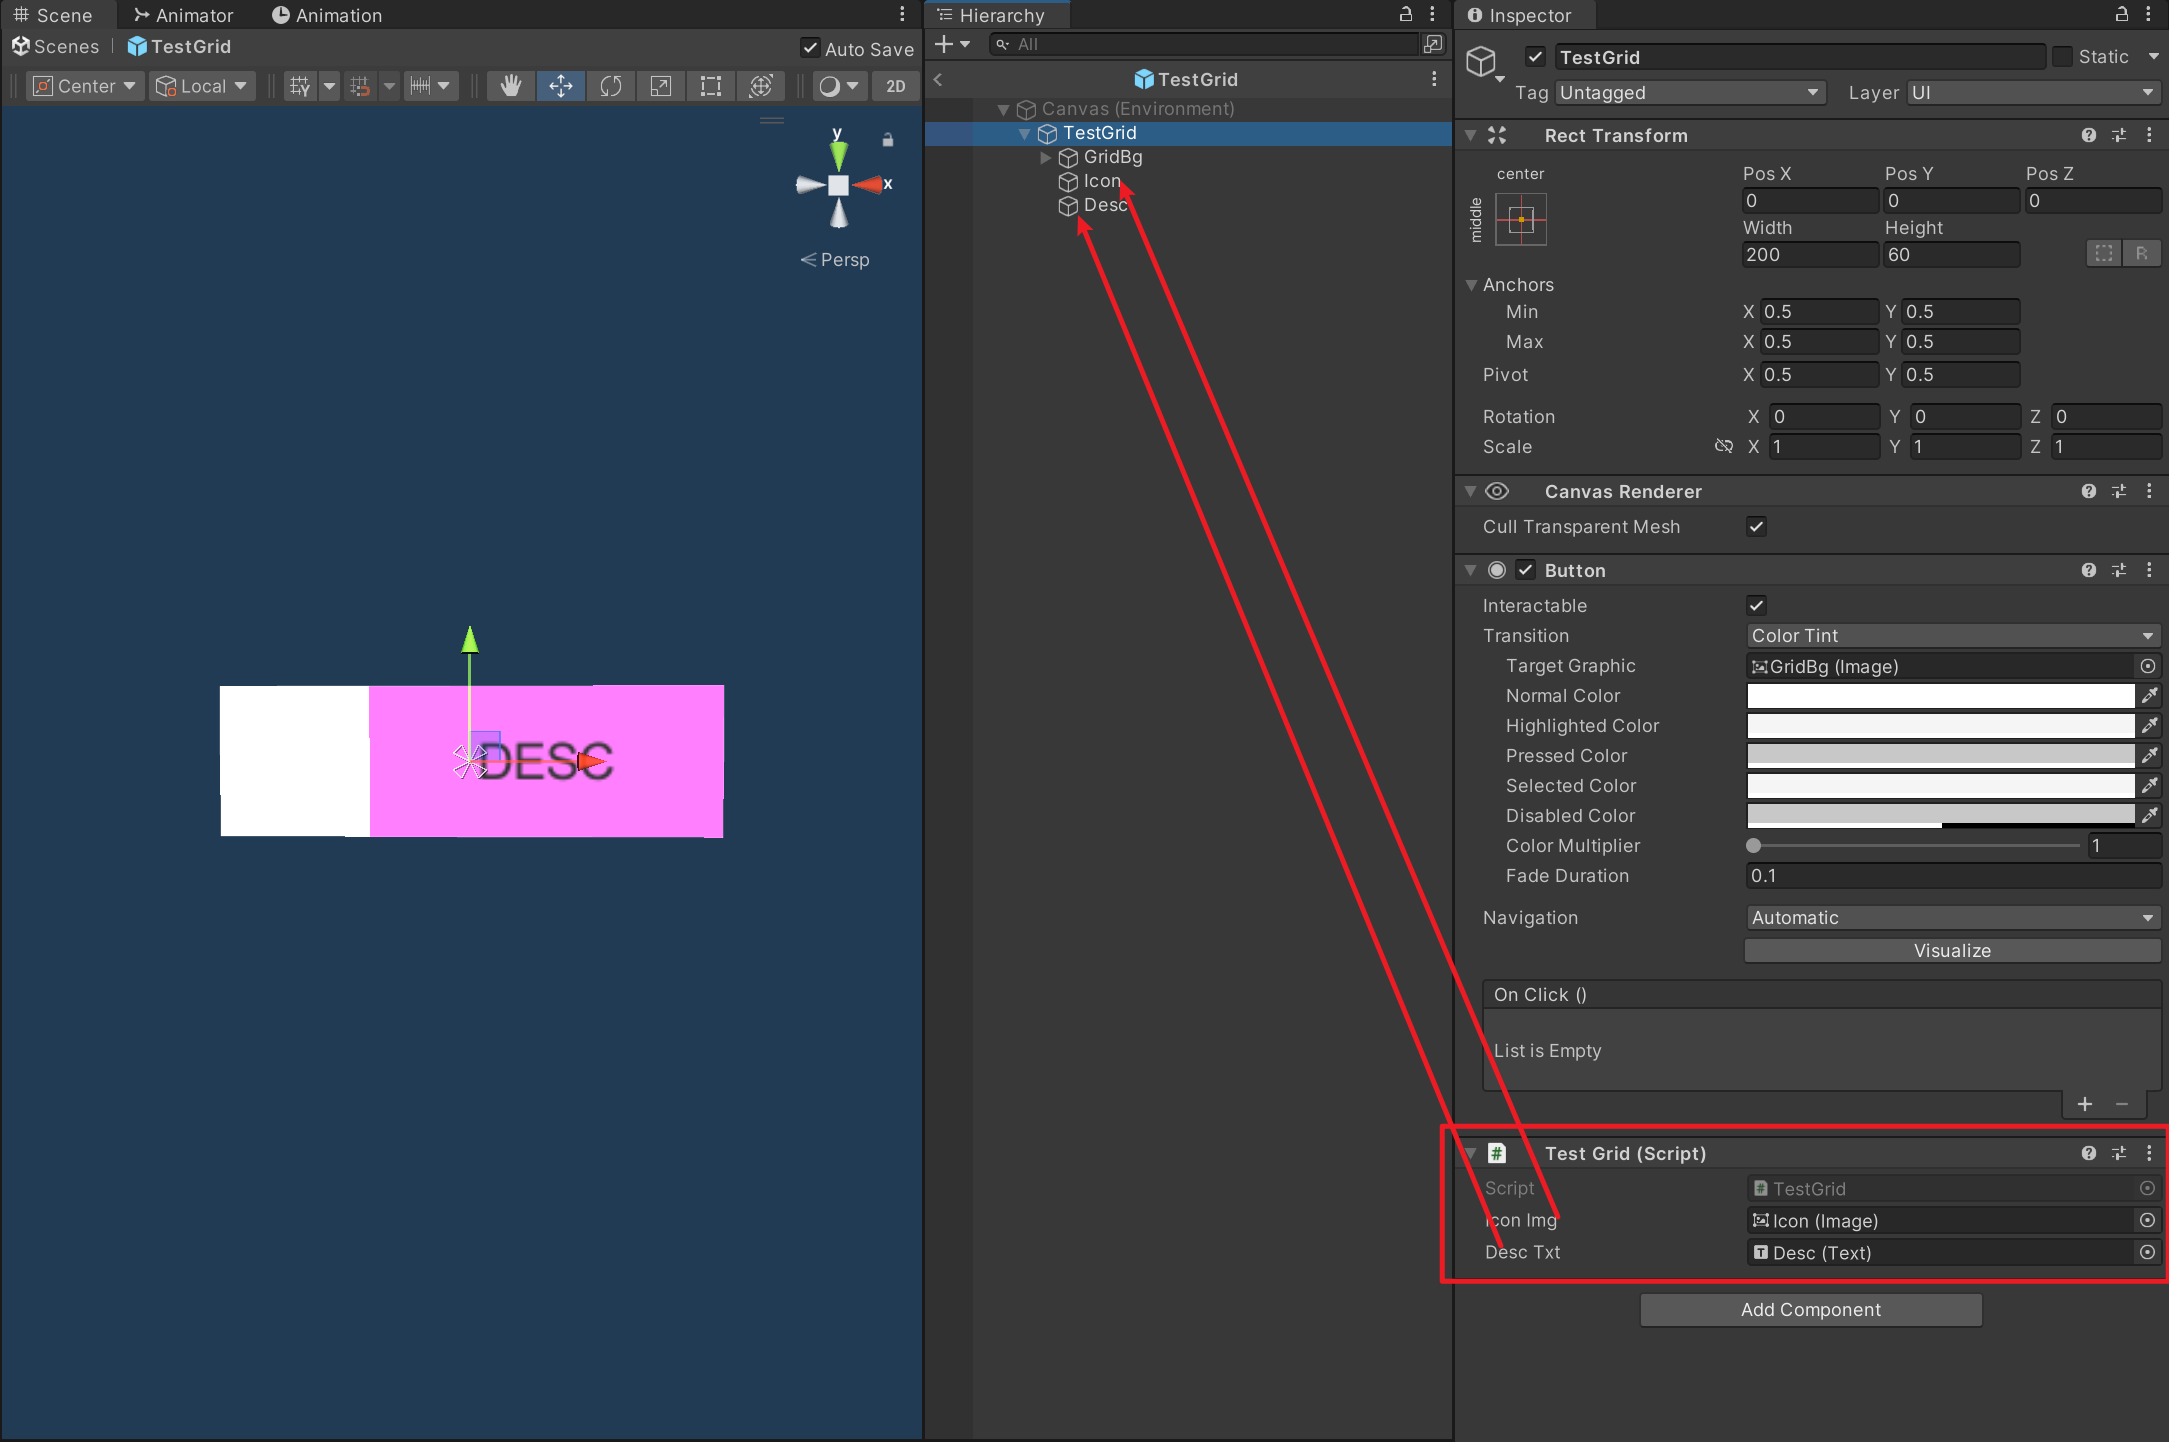Expand the GridBg hierarchy item
Screen dimensions: 2169x1442
pyautogui.click(x=1045, y=157)
